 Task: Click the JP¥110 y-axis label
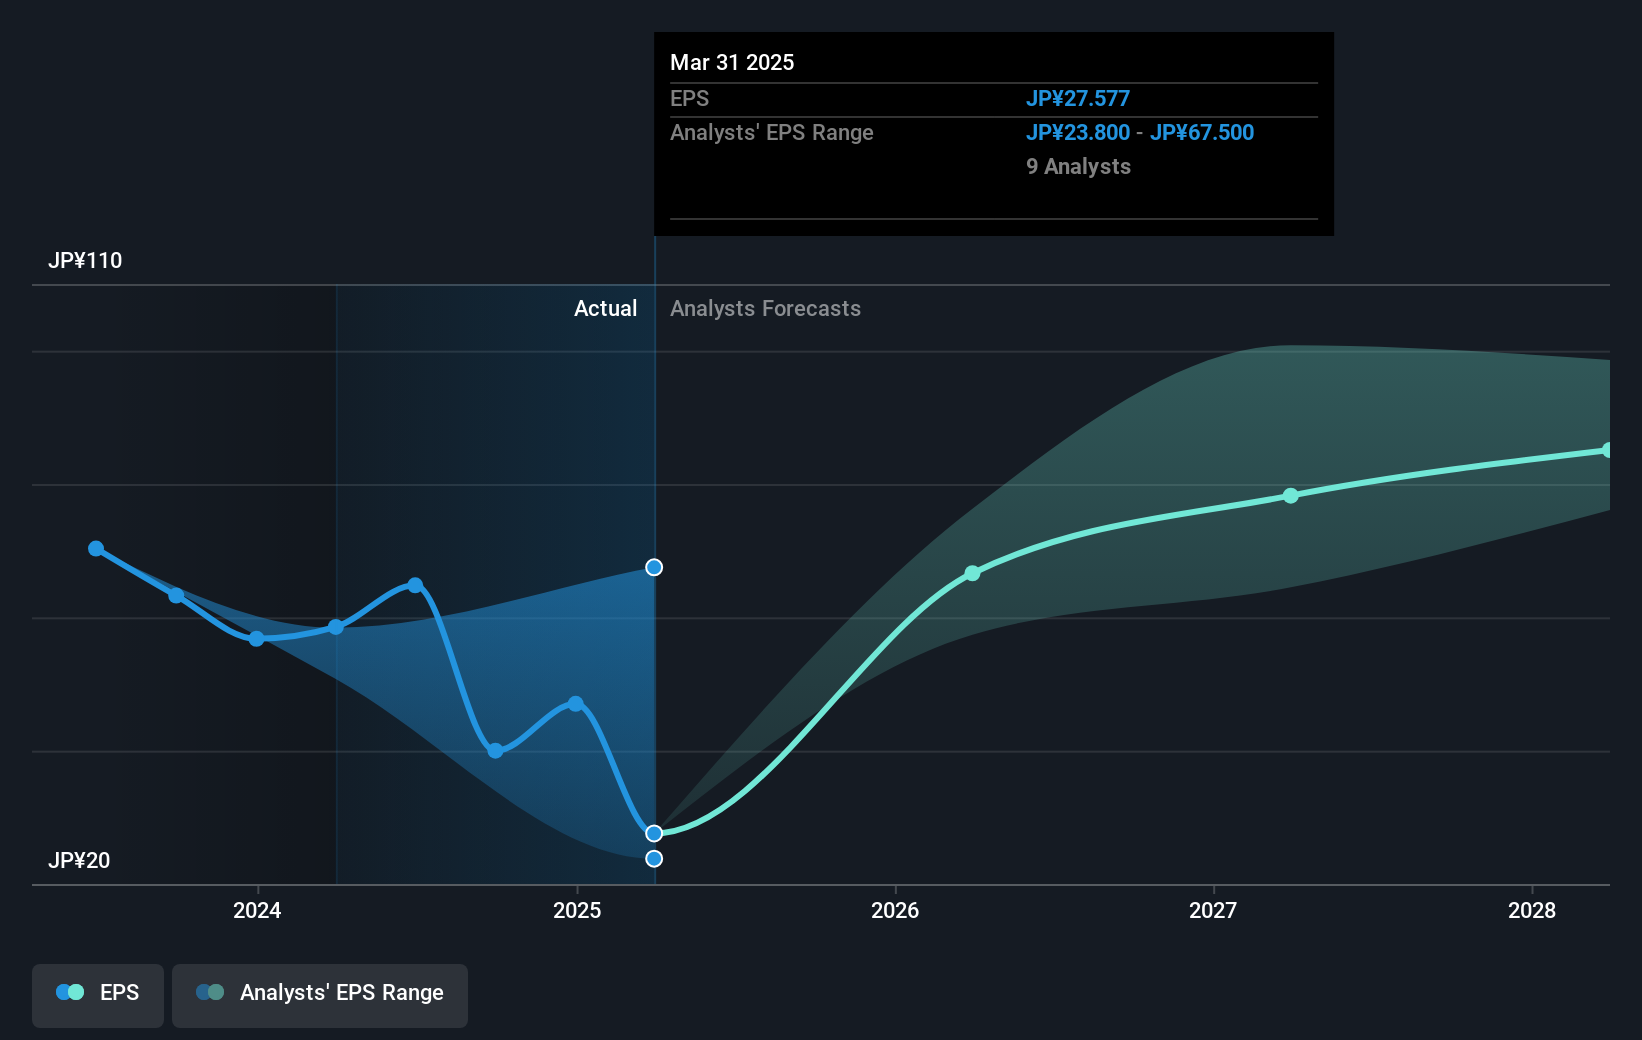[x=85, y=261]
